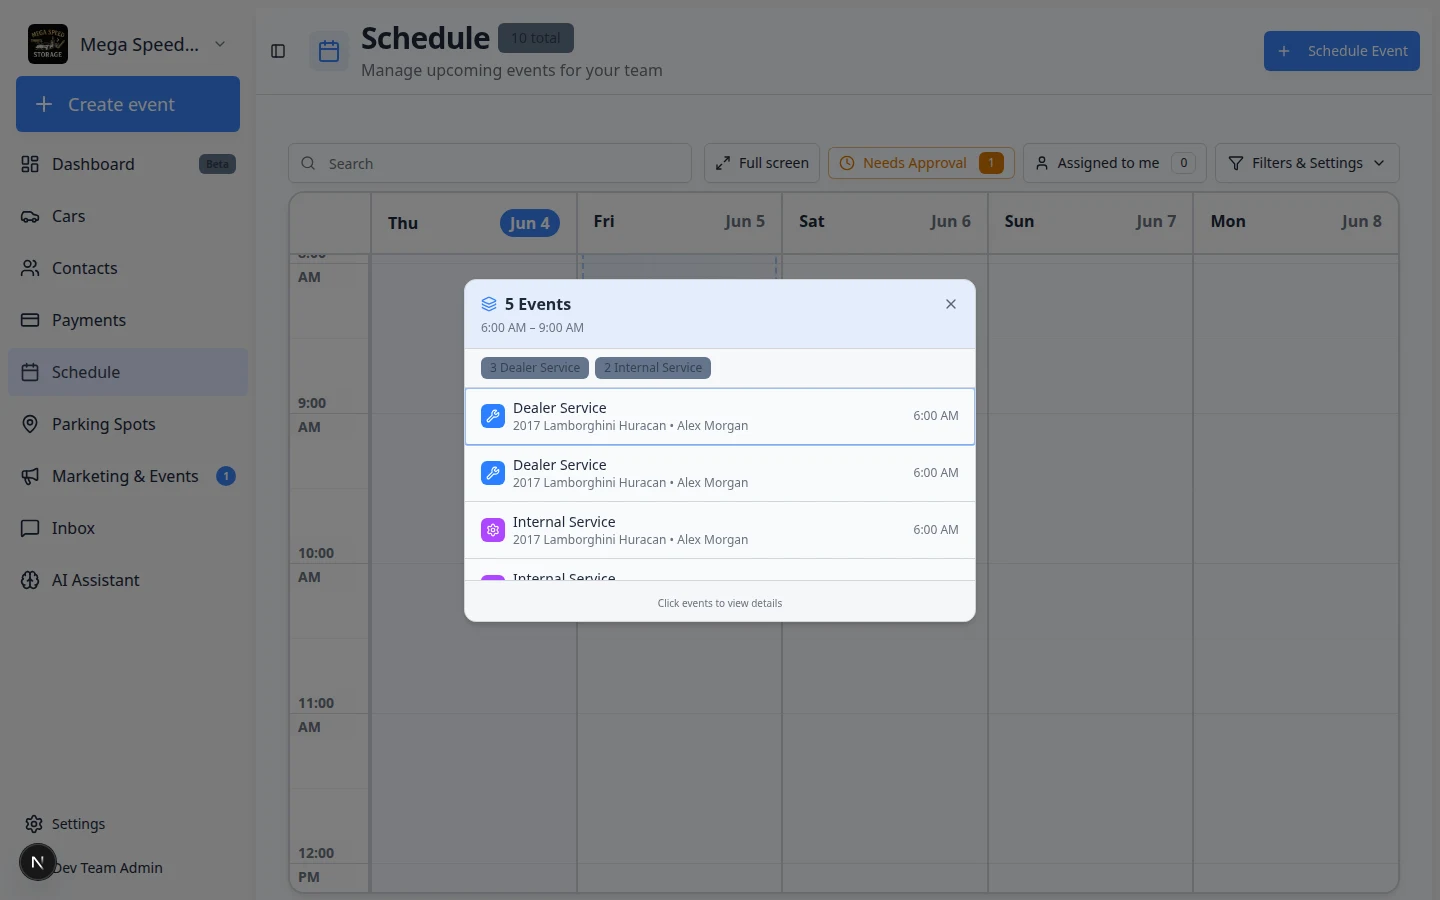Select the Mon Jun 8 column header
This screenshot has width=1440, height=900.
click(x=1296, y=222)
